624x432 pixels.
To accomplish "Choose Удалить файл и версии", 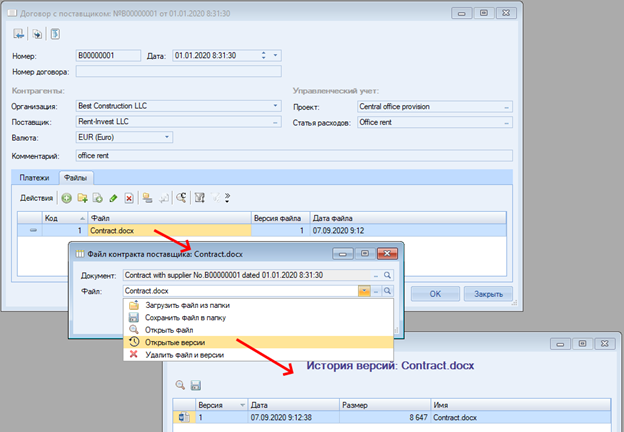I will 258,355.
